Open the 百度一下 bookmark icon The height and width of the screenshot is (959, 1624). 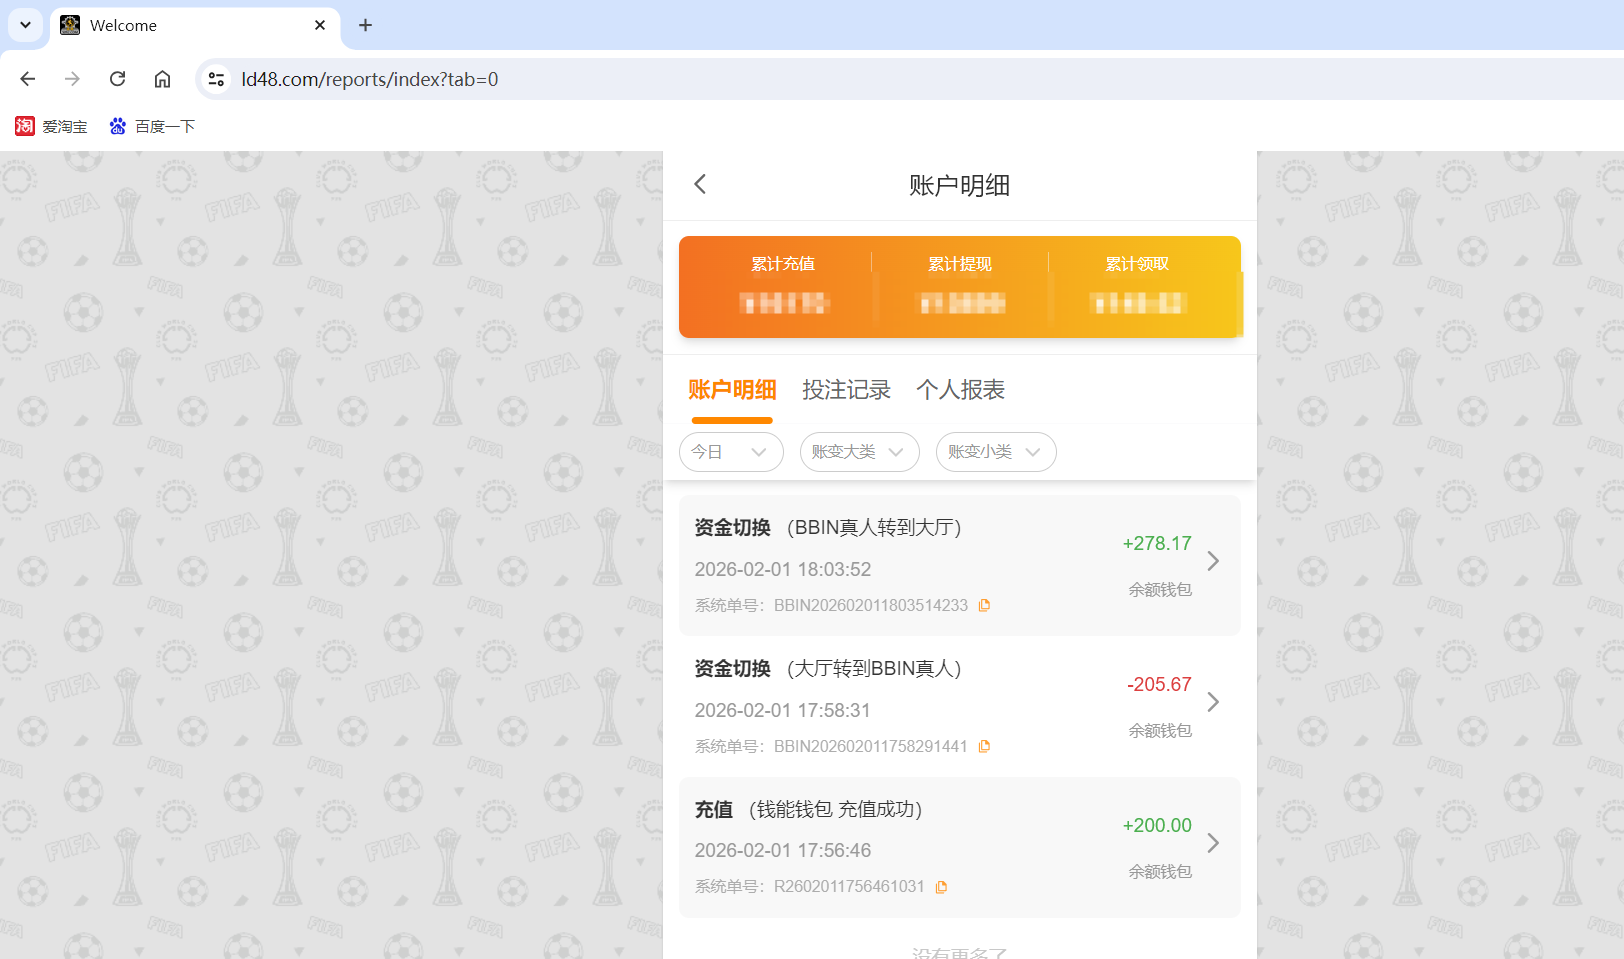117,126
